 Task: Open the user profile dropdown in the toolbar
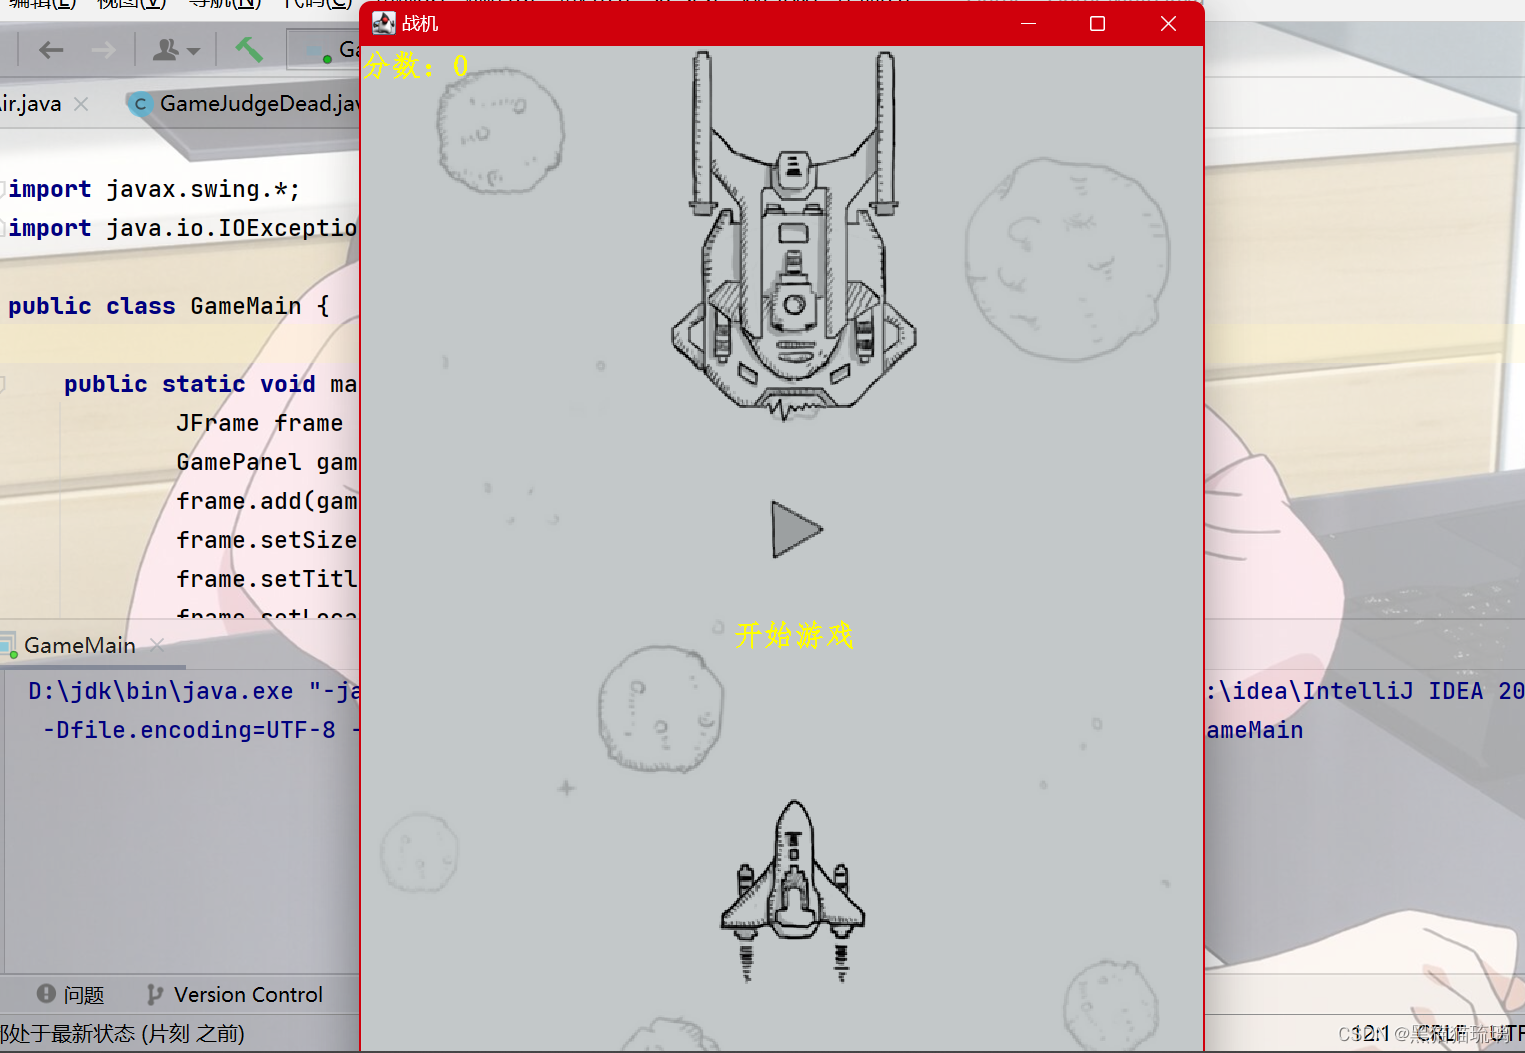tap(175, 49)
